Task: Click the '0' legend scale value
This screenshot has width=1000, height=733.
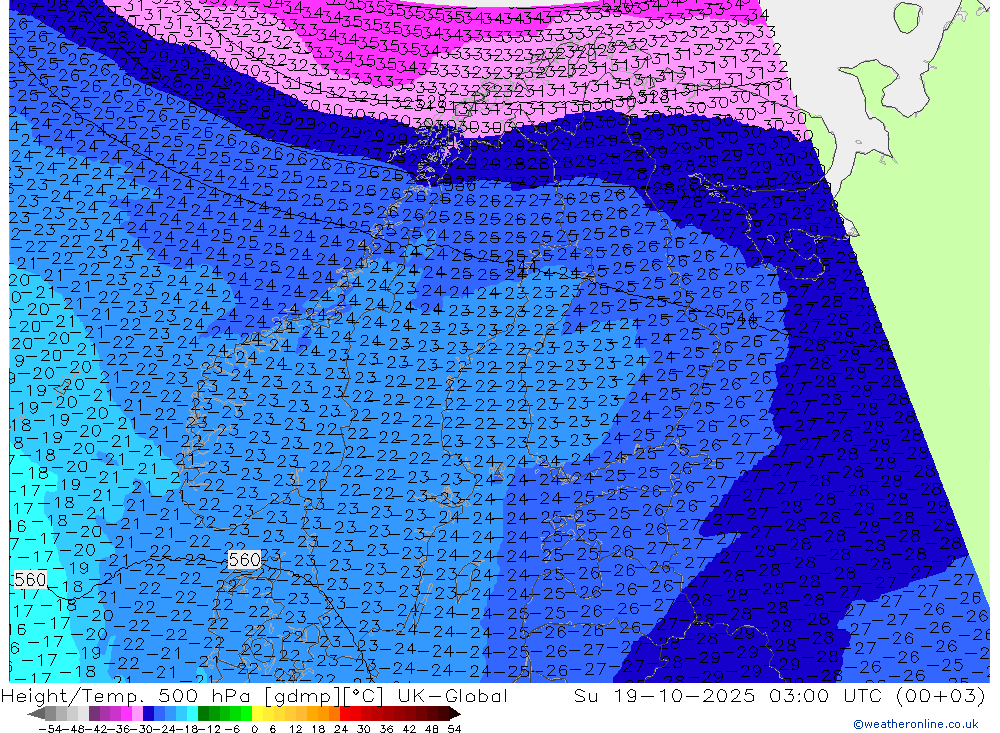Action: tap(254, 729)
